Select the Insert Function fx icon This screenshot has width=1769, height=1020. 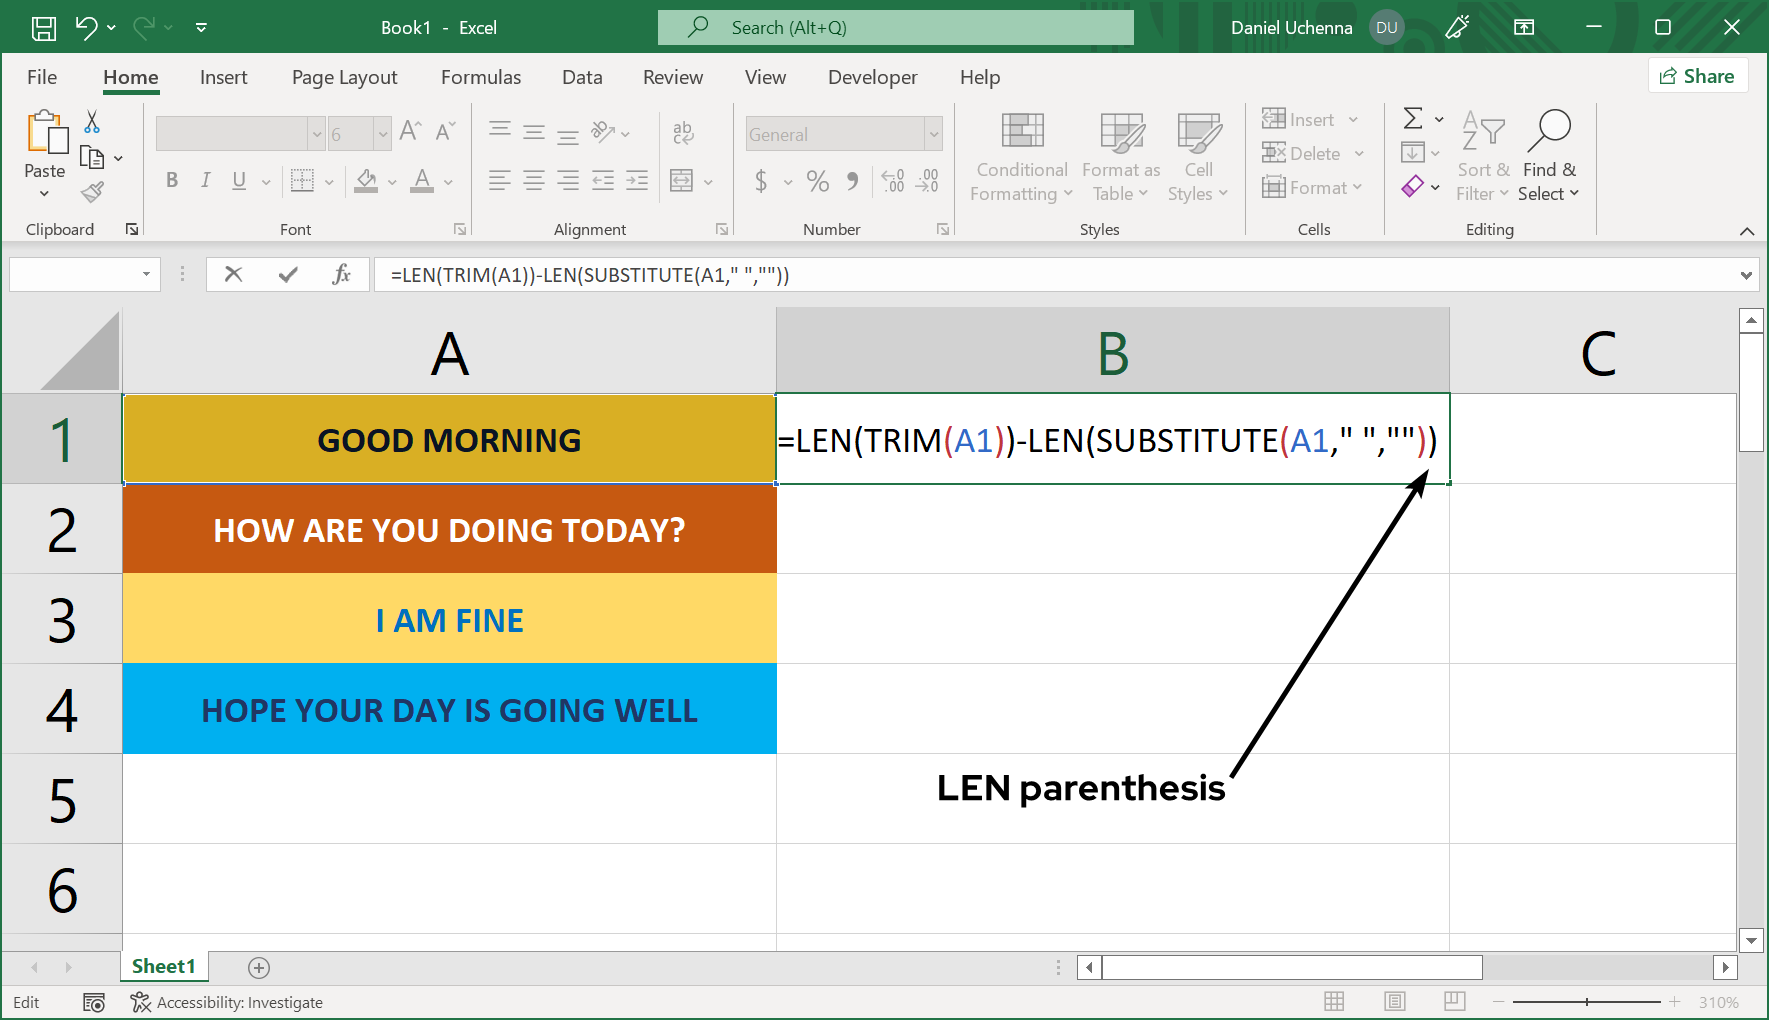coord(342,274)
